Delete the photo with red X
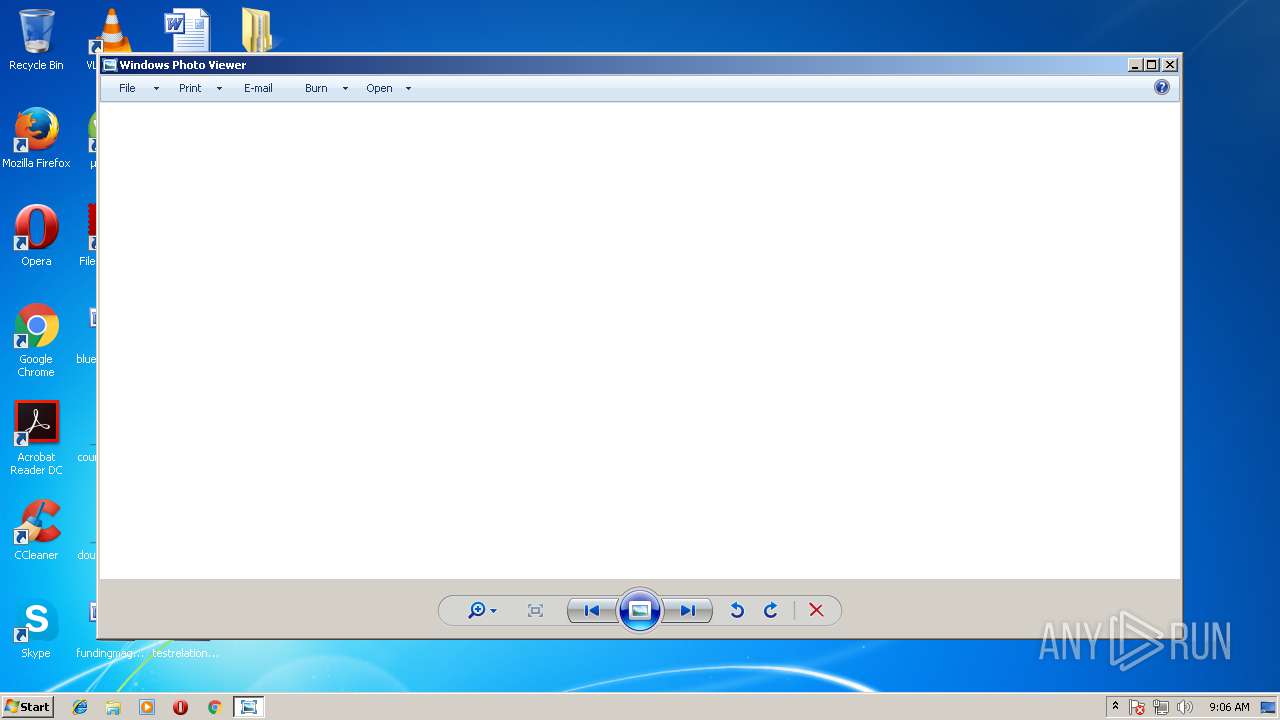This screenshot has height=720, width=1280. (816, 610)
